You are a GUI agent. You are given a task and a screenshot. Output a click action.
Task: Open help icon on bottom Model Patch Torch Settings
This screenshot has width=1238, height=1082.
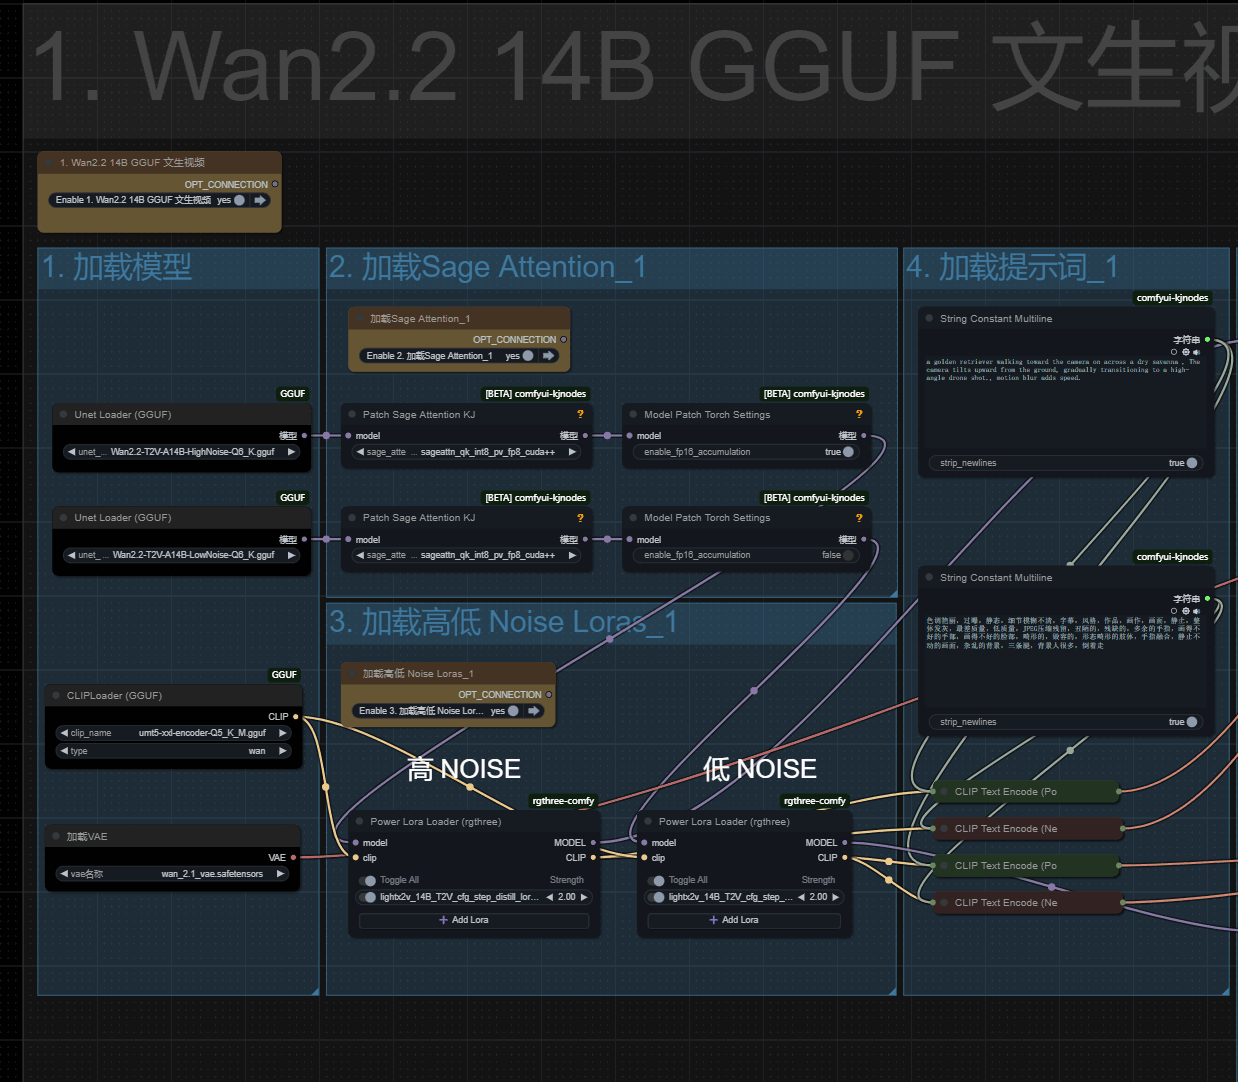point(858,518)
